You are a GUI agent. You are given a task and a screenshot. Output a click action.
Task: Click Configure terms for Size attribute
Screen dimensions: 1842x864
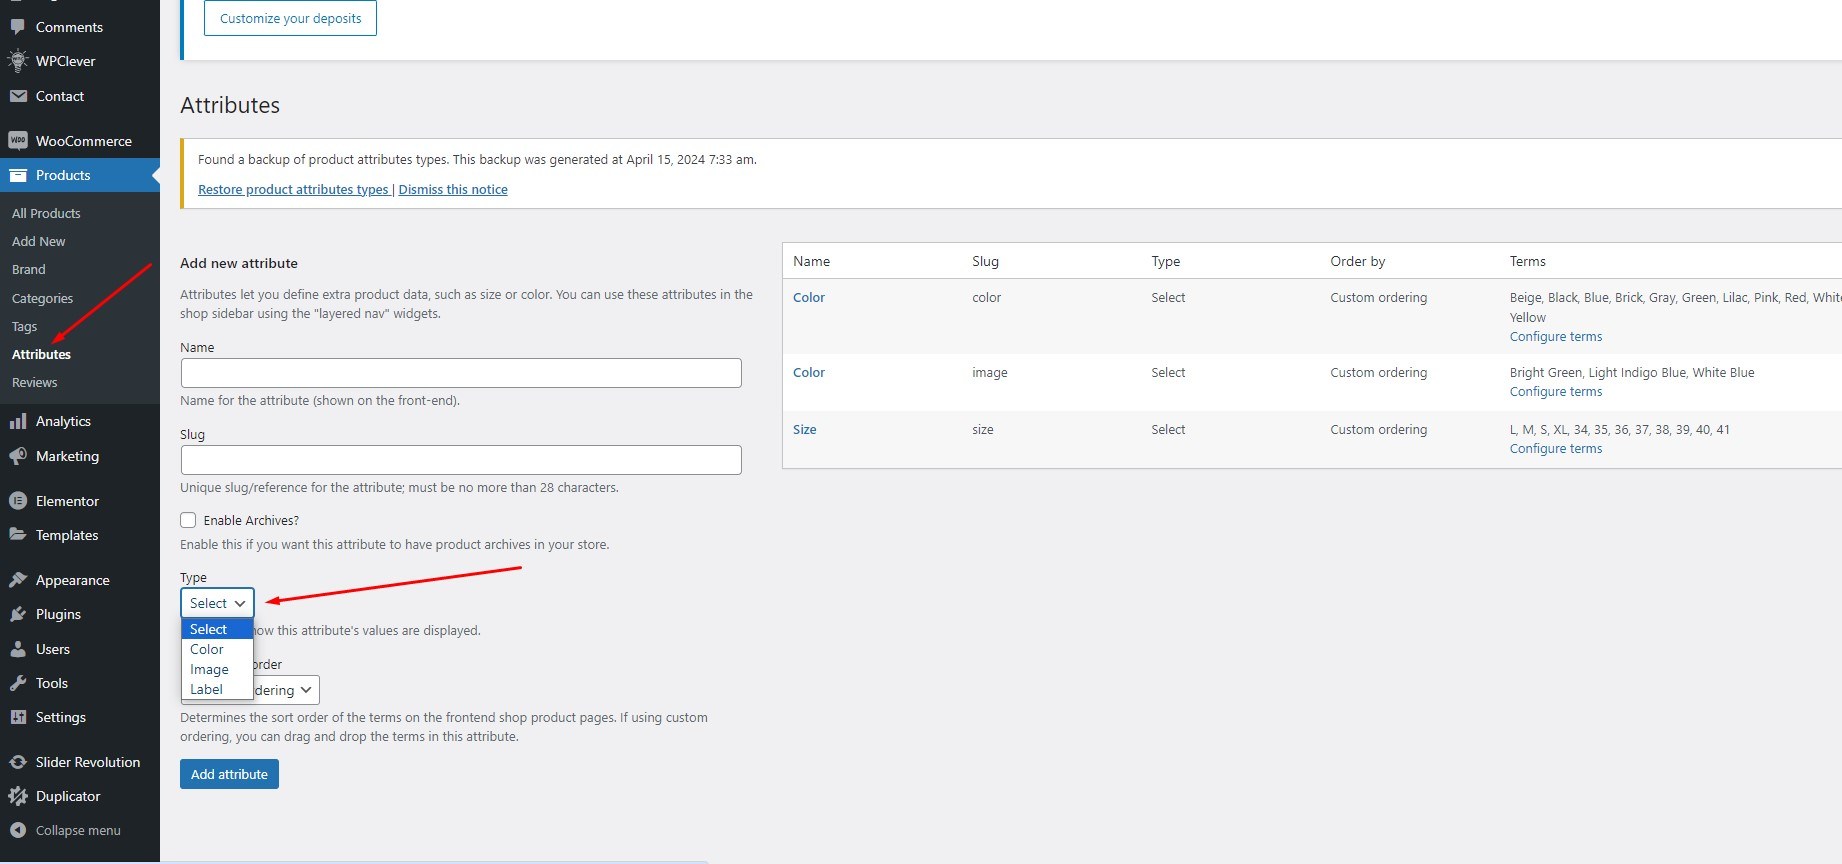click(1555, 449)
